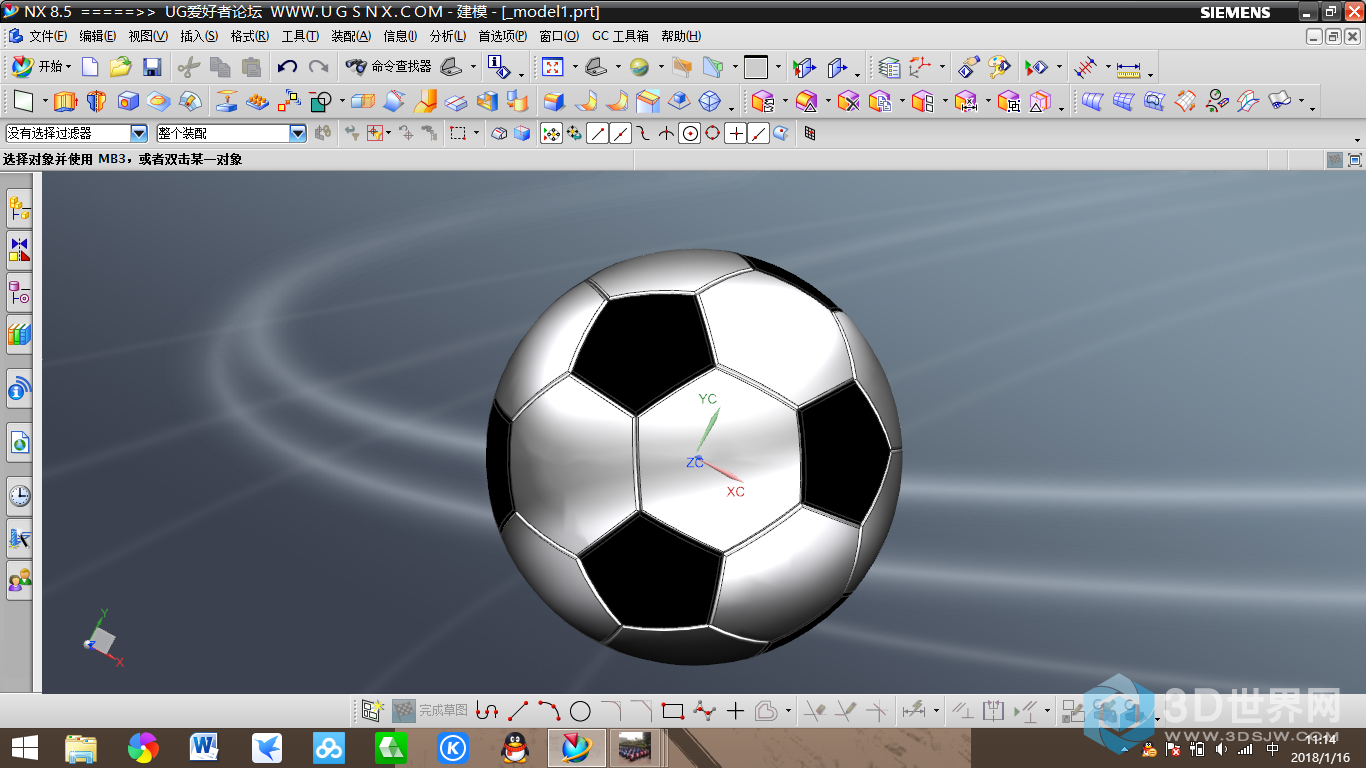Screen dimensions: 1366x768
Task: Open the Internet Explorer sidebar tab
Action: click(x=19, y=441)
